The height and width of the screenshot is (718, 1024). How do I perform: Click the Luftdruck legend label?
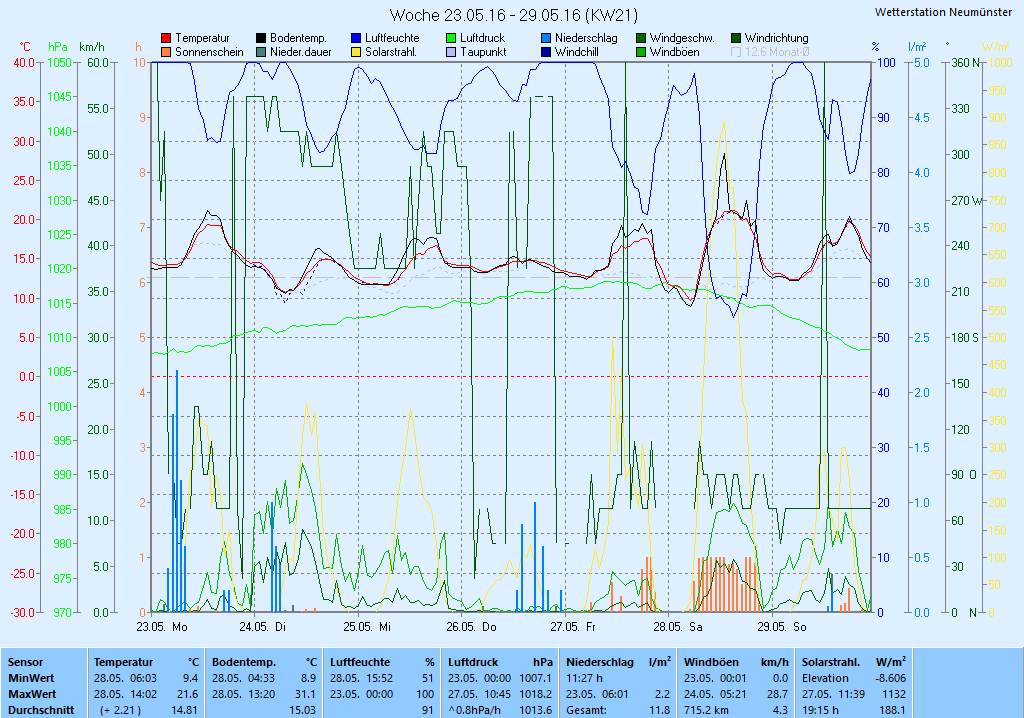(x=483, y=38)
